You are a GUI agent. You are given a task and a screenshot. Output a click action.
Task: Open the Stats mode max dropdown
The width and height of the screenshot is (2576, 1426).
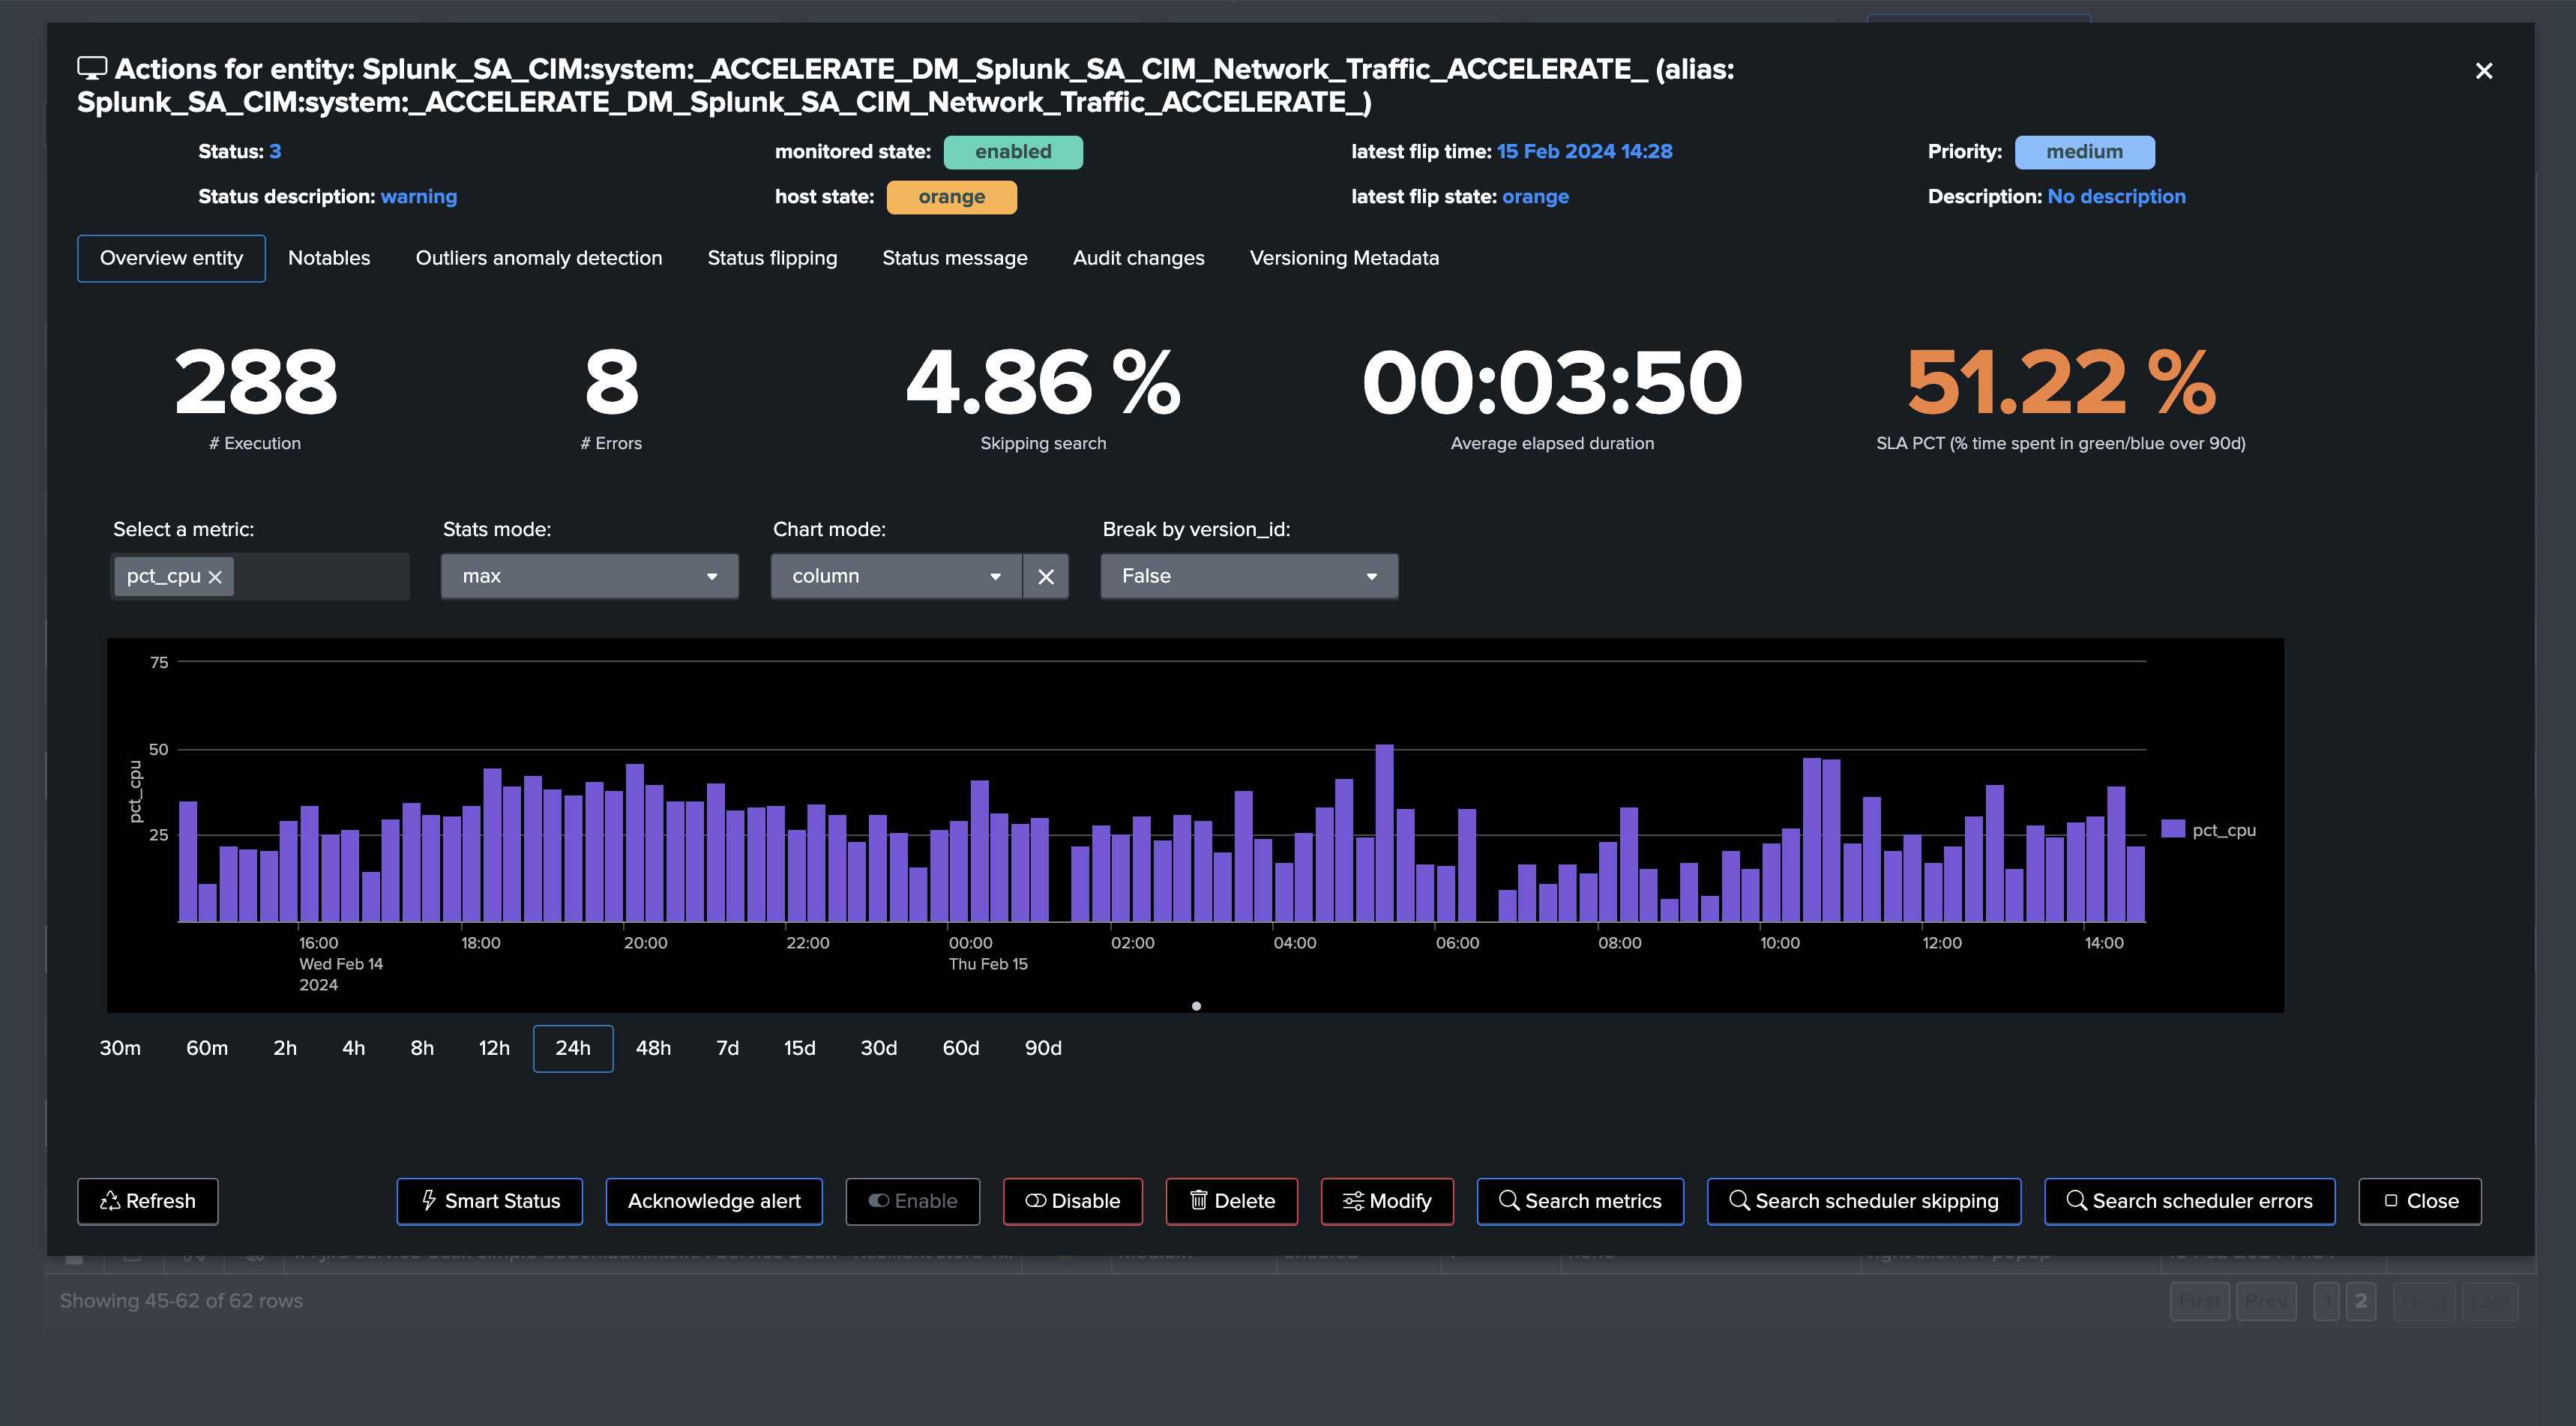tap(589, 577)
